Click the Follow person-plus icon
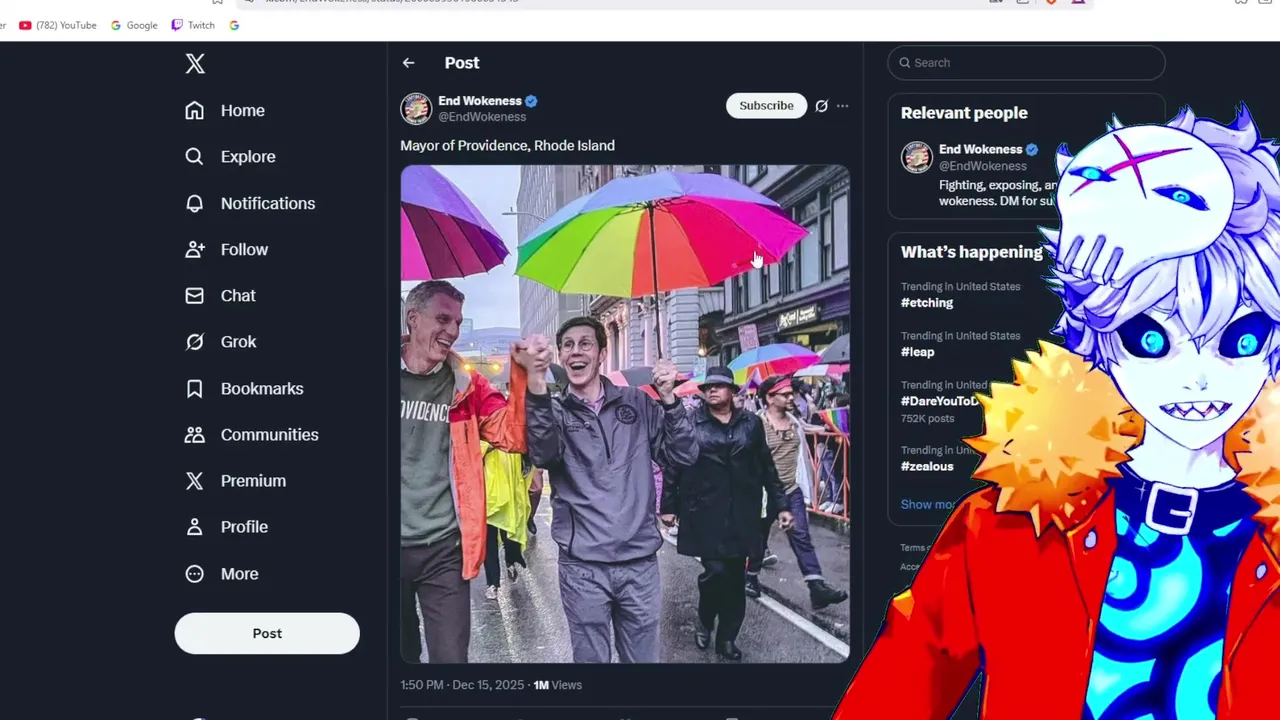 pyautogui.click(x=194, y=249)
